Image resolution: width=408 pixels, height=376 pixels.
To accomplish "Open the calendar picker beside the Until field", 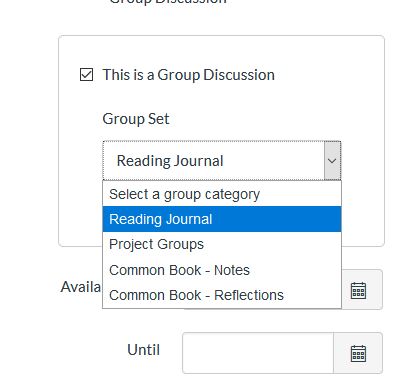I will 358,353.
